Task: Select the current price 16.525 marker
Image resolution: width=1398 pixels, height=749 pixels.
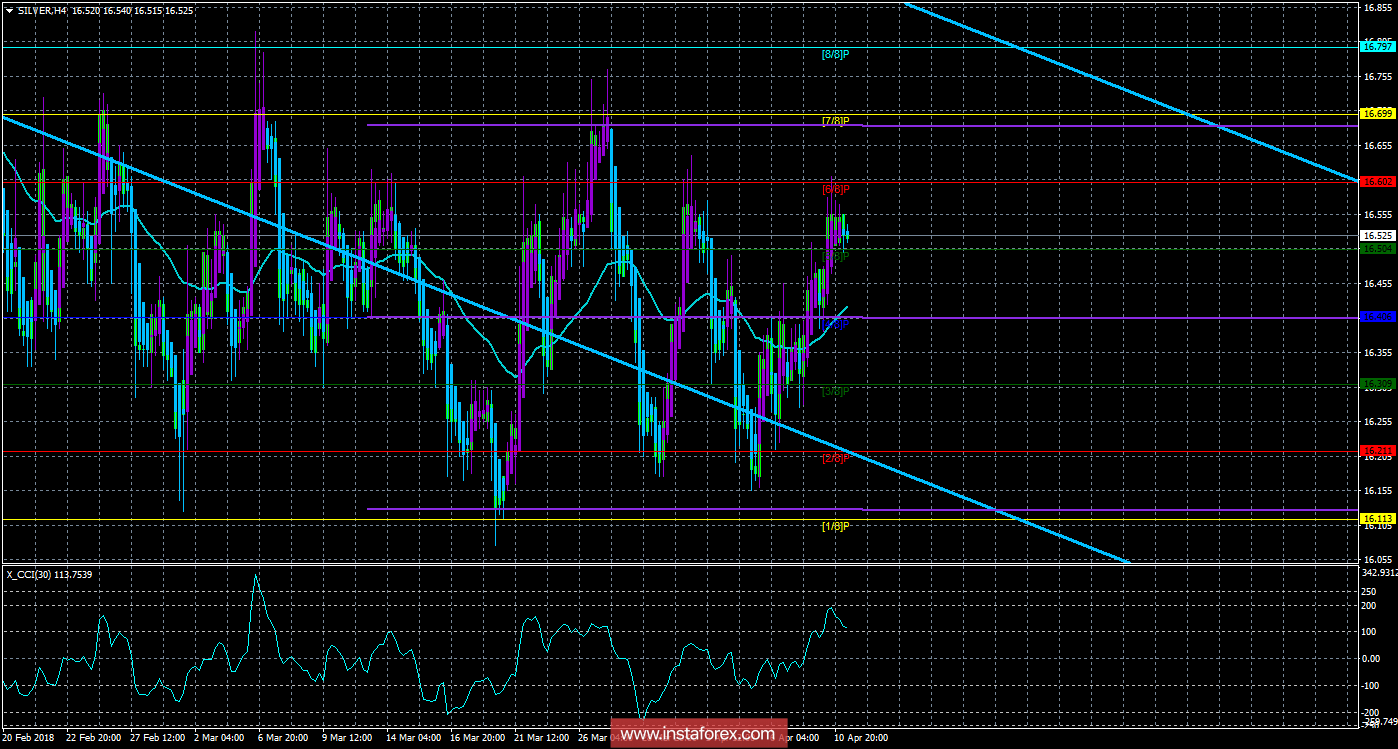Action: 1377,236
